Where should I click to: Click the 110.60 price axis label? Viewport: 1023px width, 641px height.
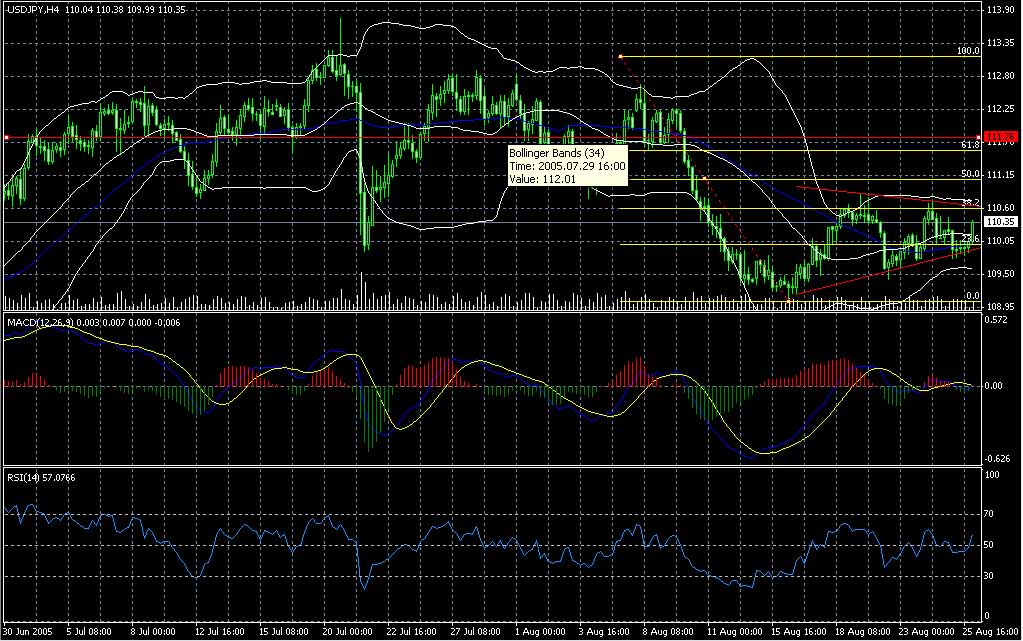point(1001,208)
